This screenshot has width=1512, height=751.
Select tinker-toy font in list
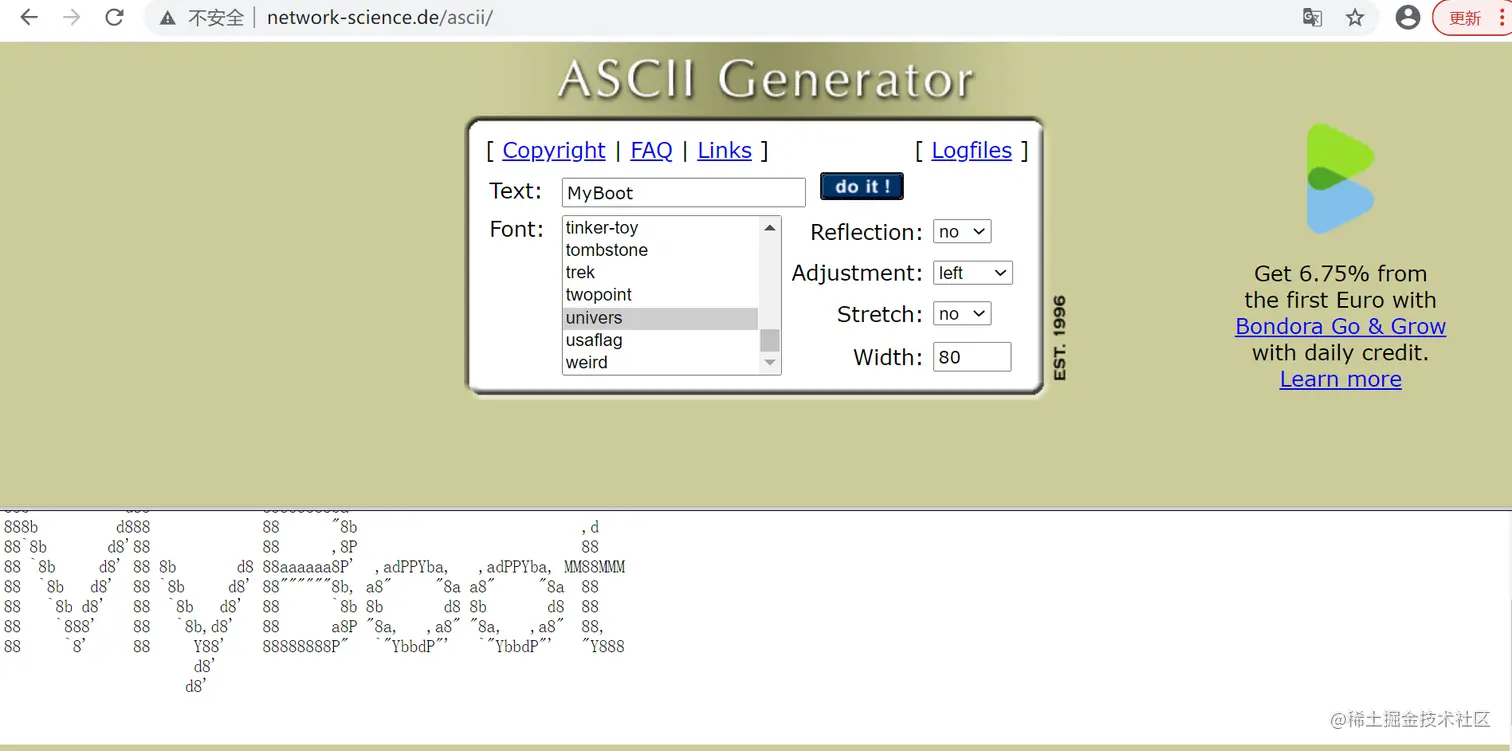[x=660, y=228]
